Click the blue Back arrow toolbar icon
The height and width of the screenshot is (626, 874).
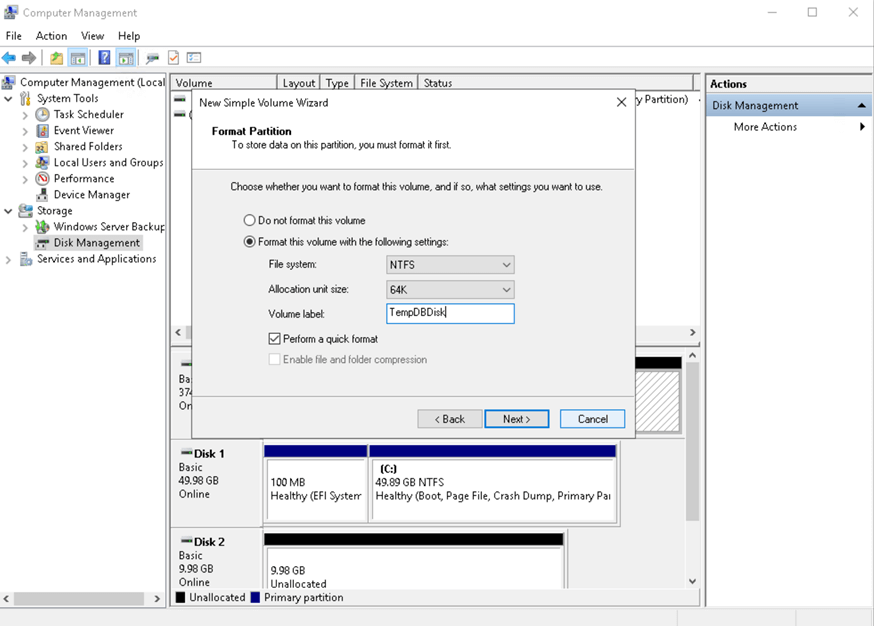click(x=9, y=58)
